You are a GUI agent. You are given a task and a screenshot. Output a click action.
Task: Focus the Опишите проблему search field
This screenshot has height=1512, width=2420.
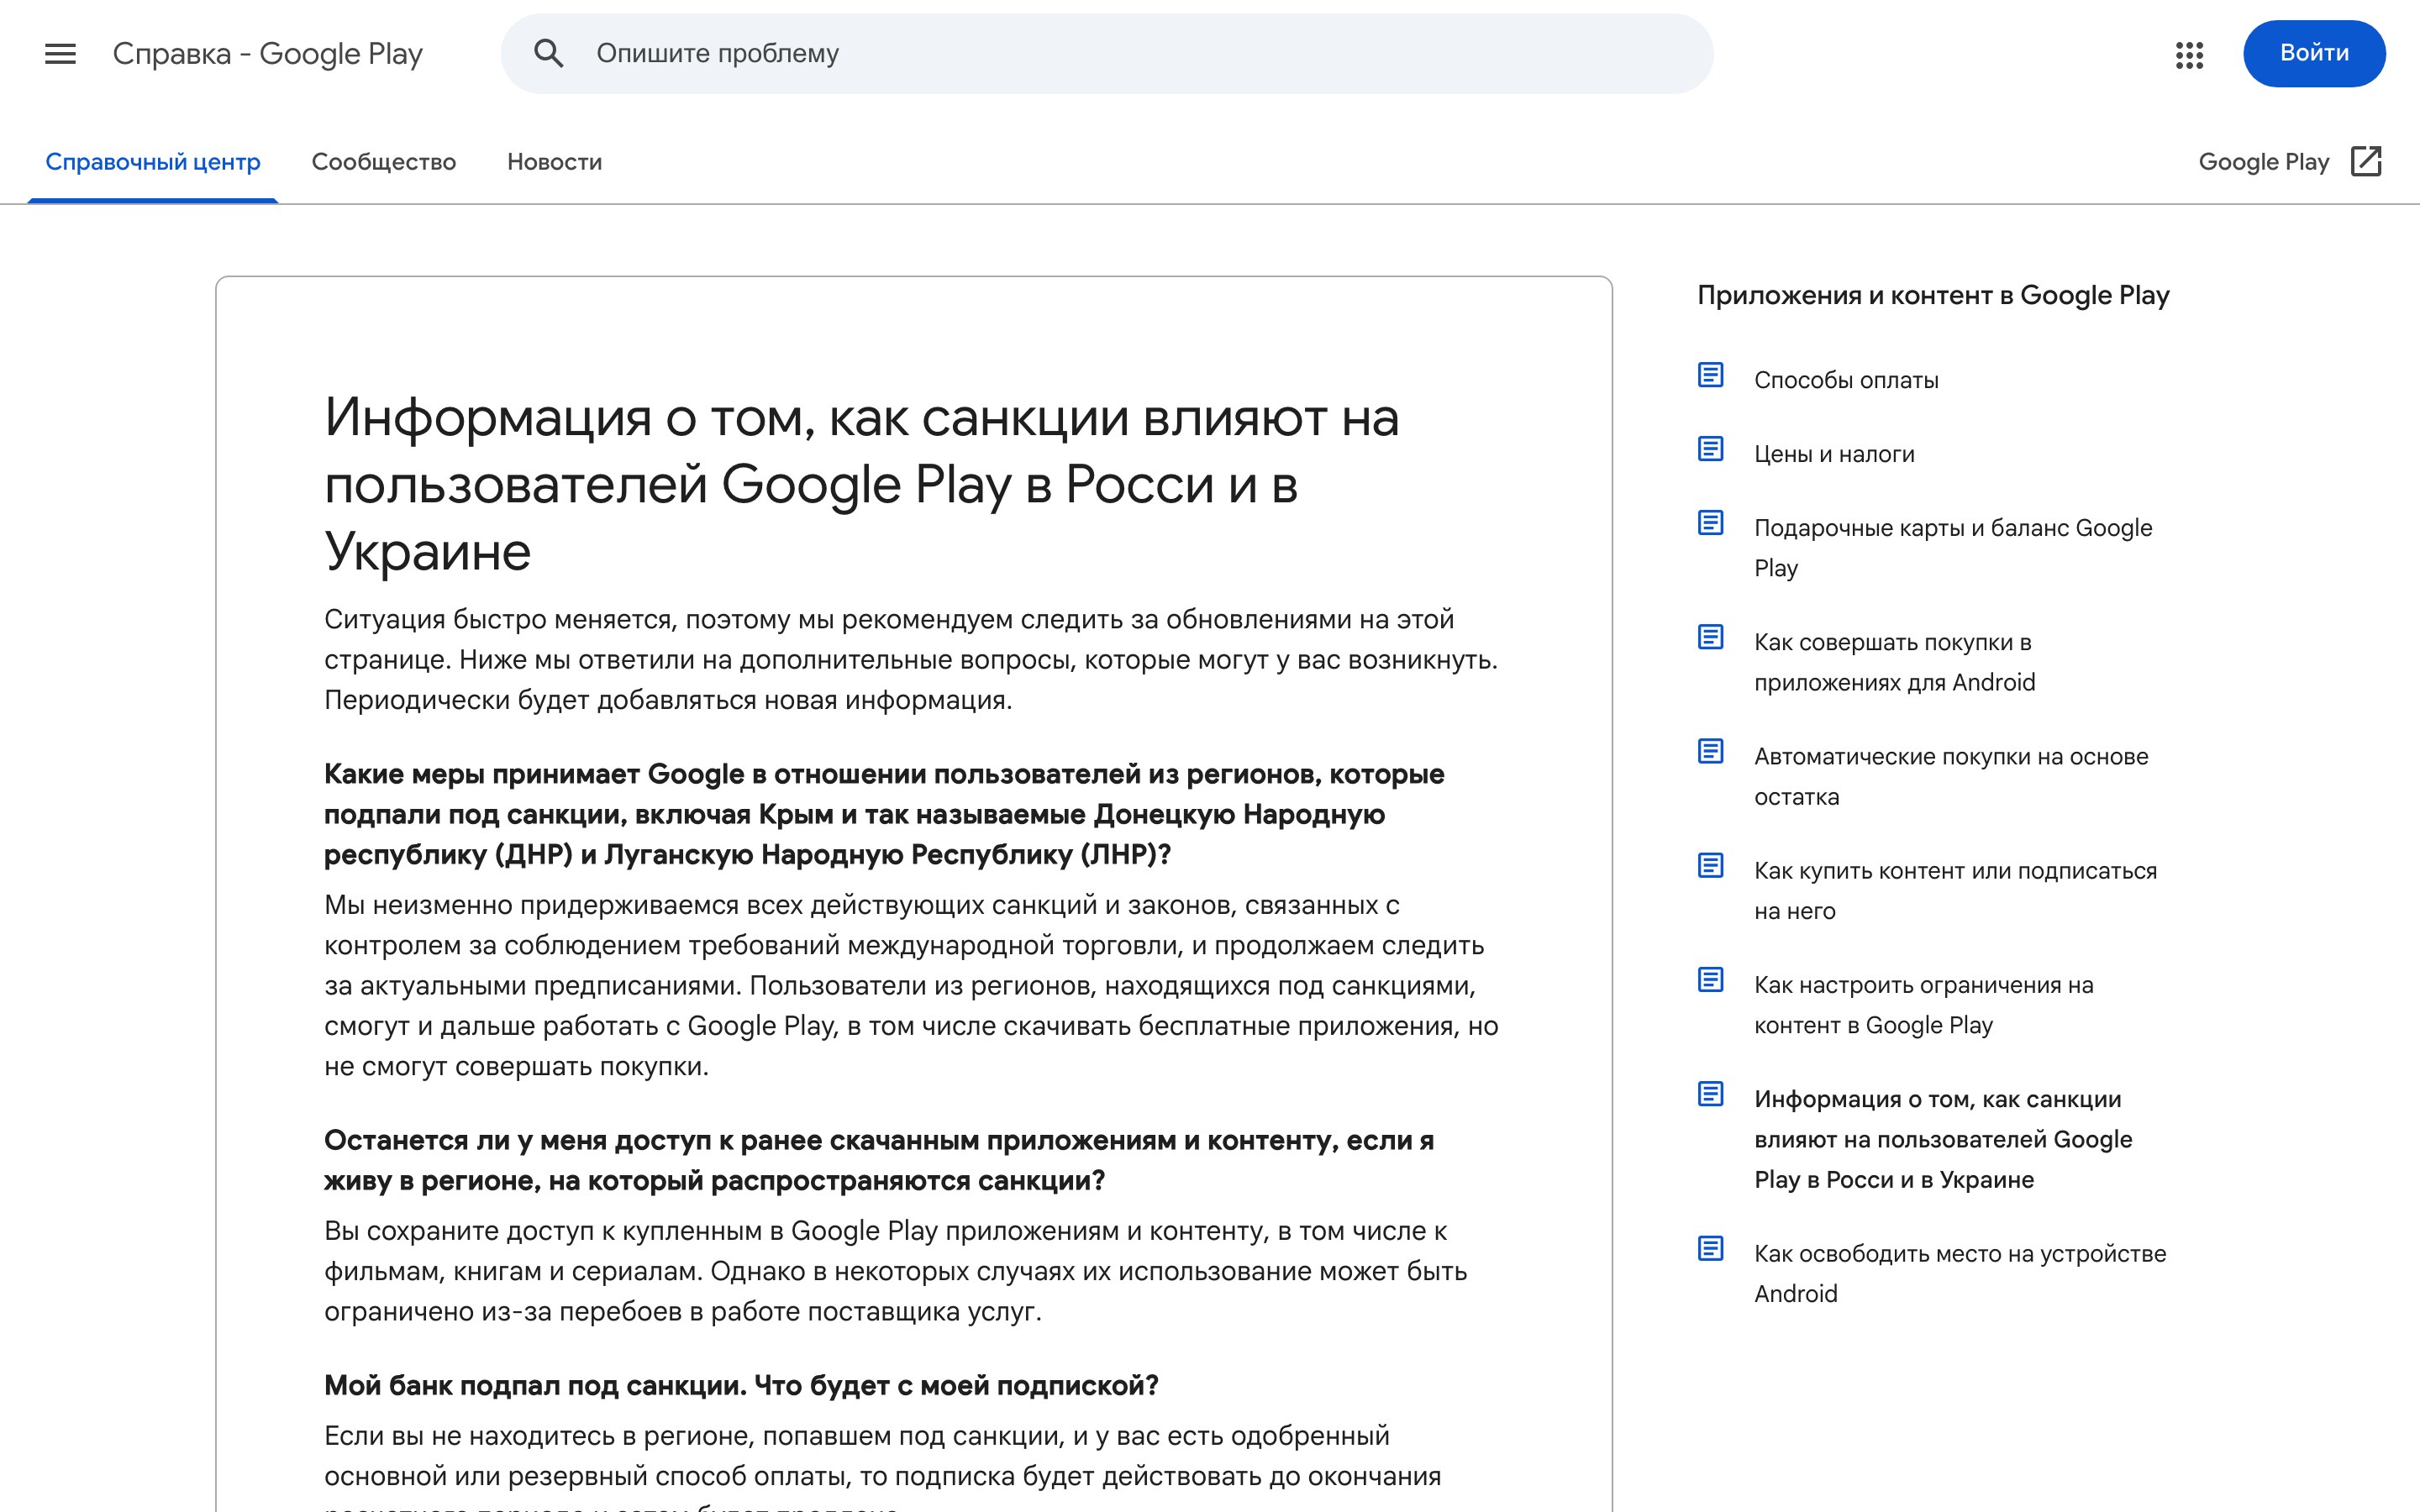pyautogui.click(x=1107, y=54)
